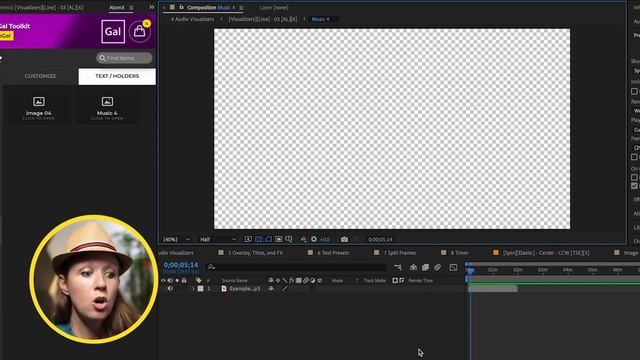Click the Adjustment Layer column header

(312, 280)
